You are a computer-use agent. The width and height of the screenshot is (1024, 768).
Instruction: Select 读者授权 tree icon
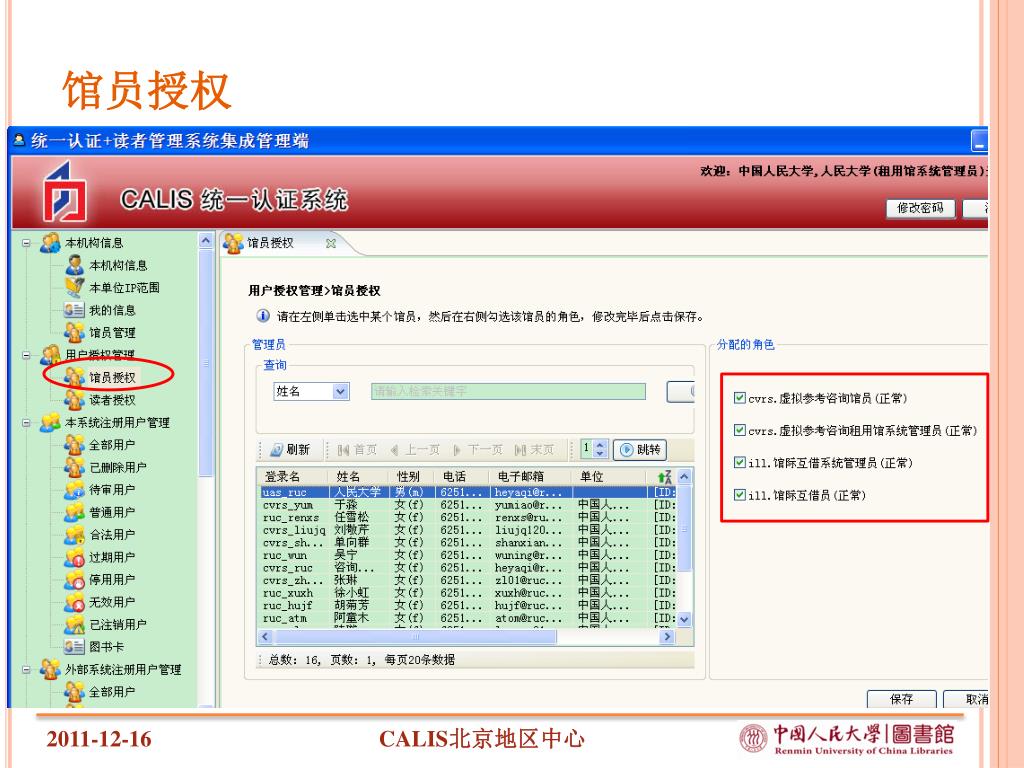tap(74, 400)
